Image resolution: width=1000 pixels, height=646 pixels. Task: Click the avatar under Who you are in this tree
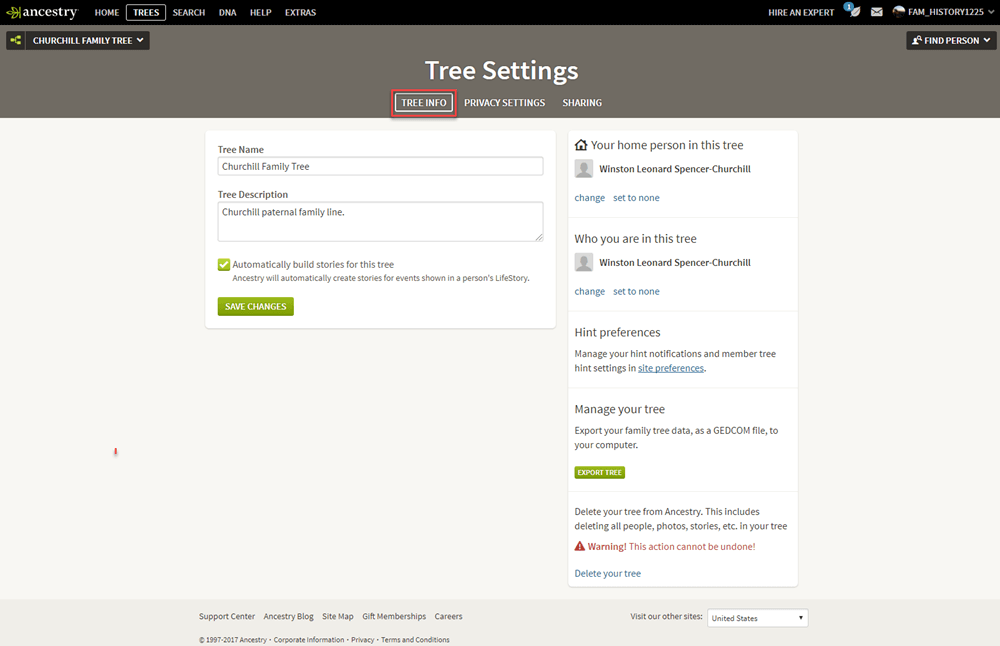(584, 263)
